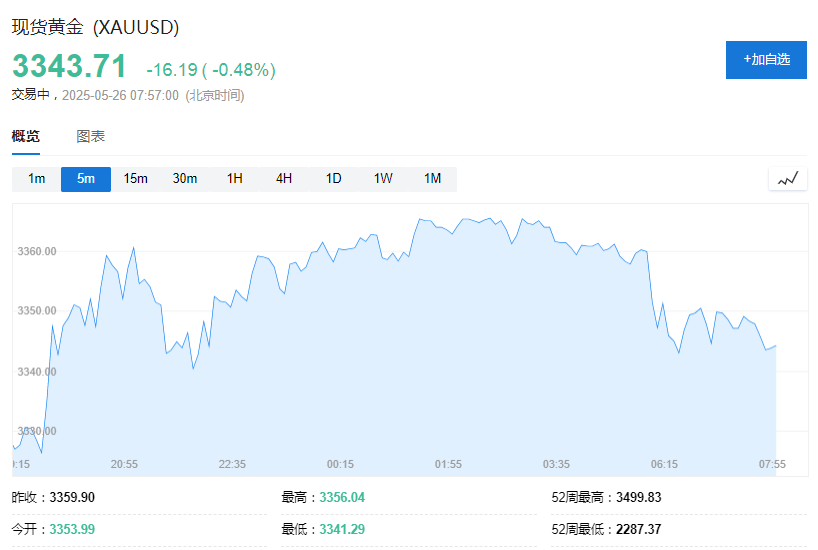Click the line chart type icon
The image size is (818, 550).
coord(788,179)
